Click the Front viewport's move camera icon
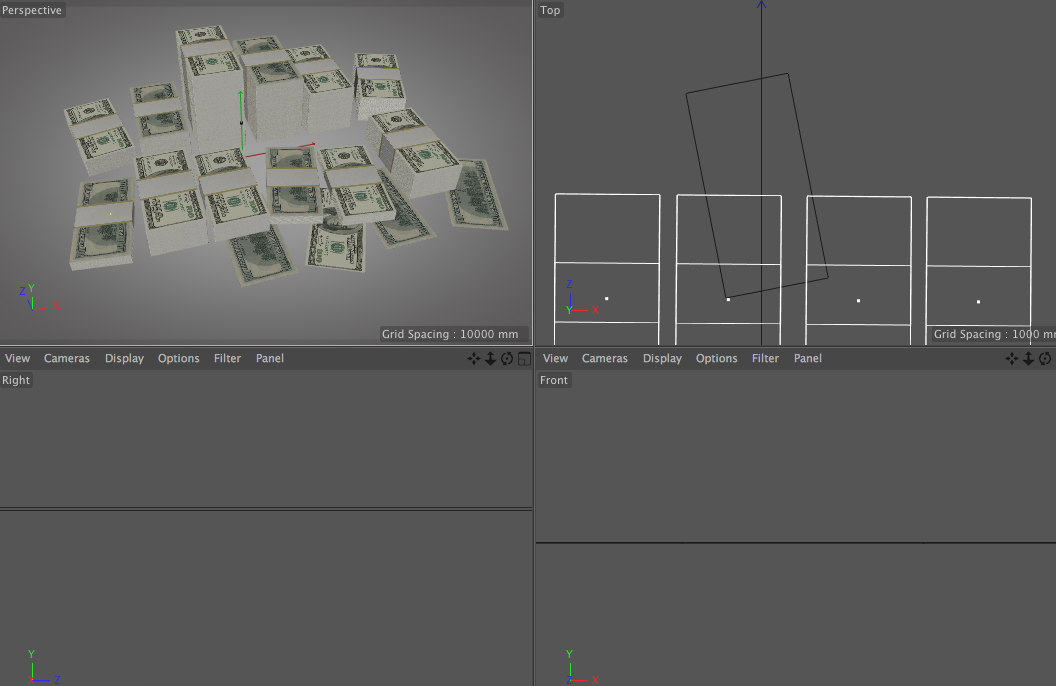The height and width of the screenshot is (686, 1056). [x=1012, y=359]
